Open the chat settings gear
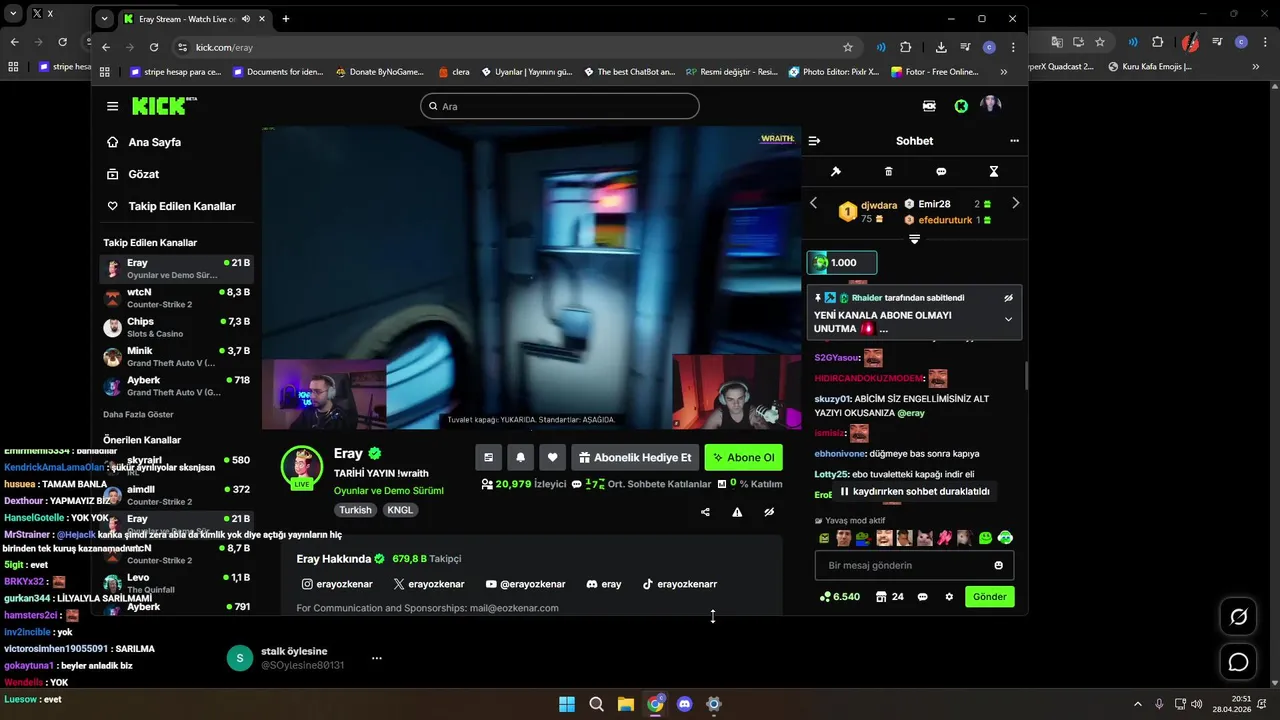Viewport: 1280px width, 720px height. coord(949,597)
